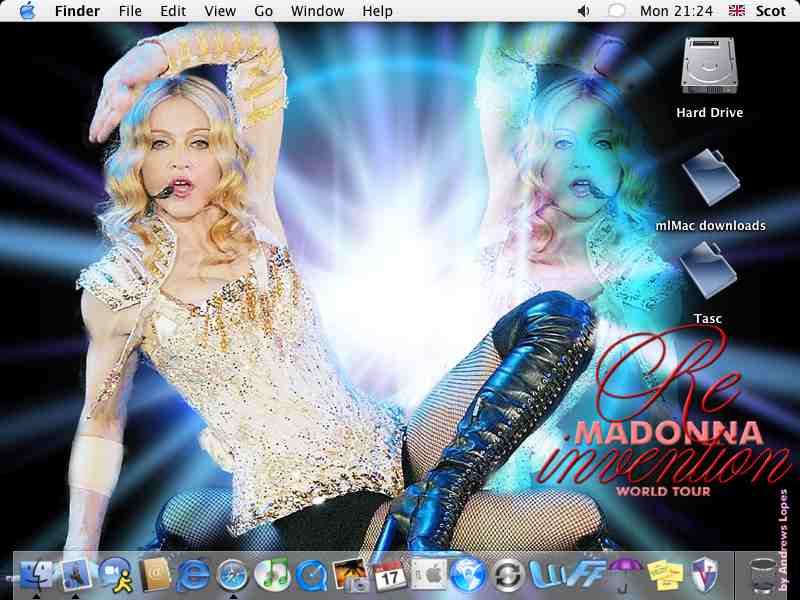Open the Window menu
Image resolution: width=800 pixels, height=600 pixels.
[317, 11]
